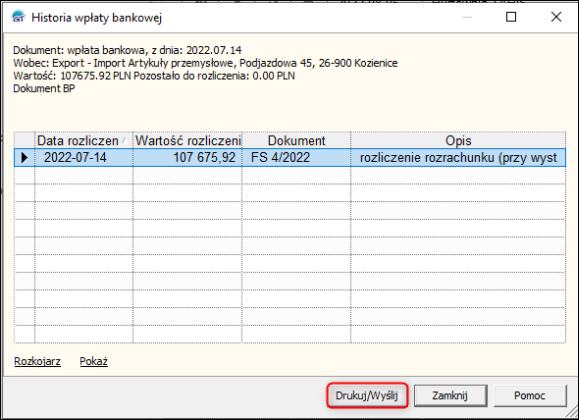The height and width of the screenshot is (420, 579).
Task: Close the dialog with the Zamknij button
Action: click(450, 396)
